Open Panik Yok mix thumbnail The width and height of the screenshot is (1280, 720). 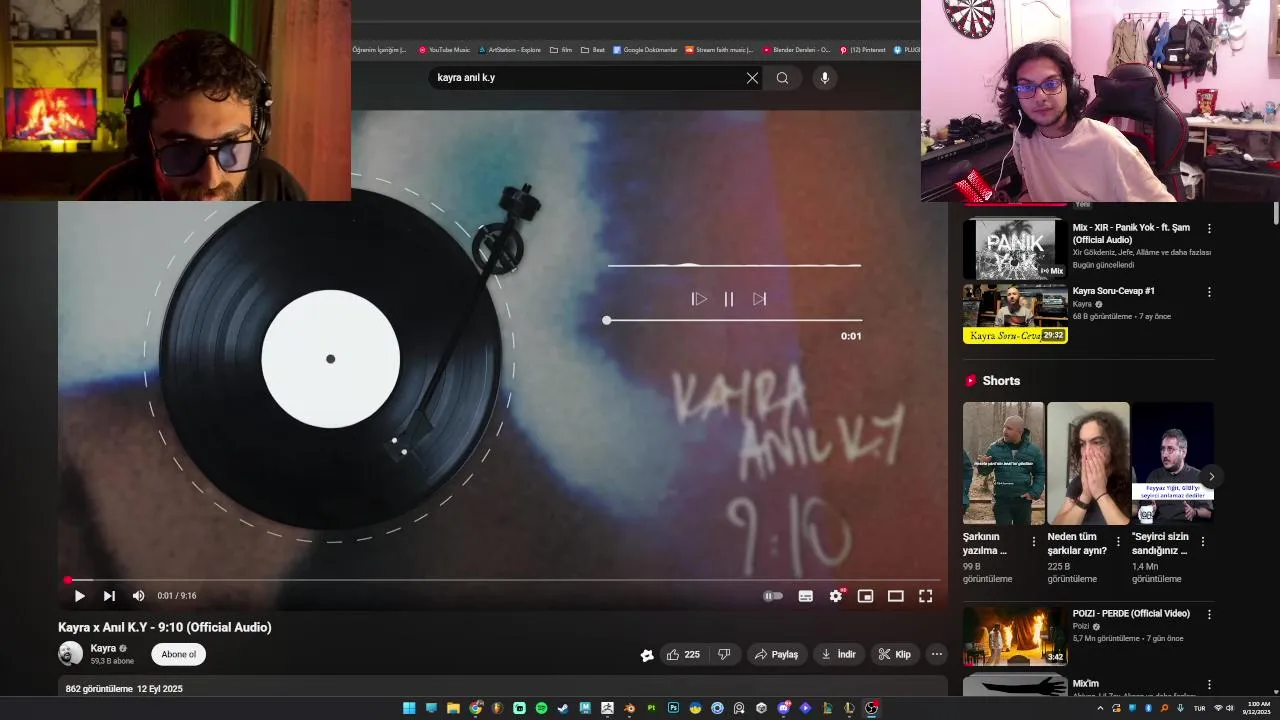(x=1015, y=248)
